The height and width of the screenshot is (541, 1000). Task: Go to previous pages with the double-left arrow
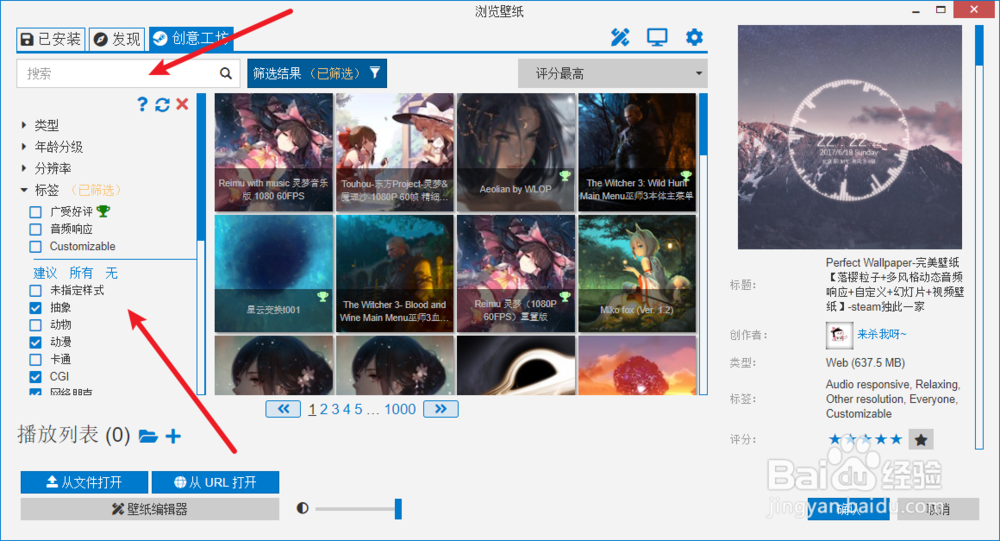(283, 409)
